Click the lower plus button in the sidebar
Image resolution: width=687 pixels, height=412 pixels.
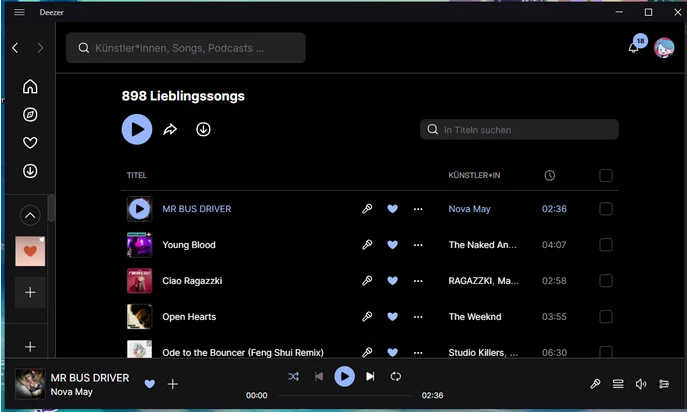click(30, 347)
